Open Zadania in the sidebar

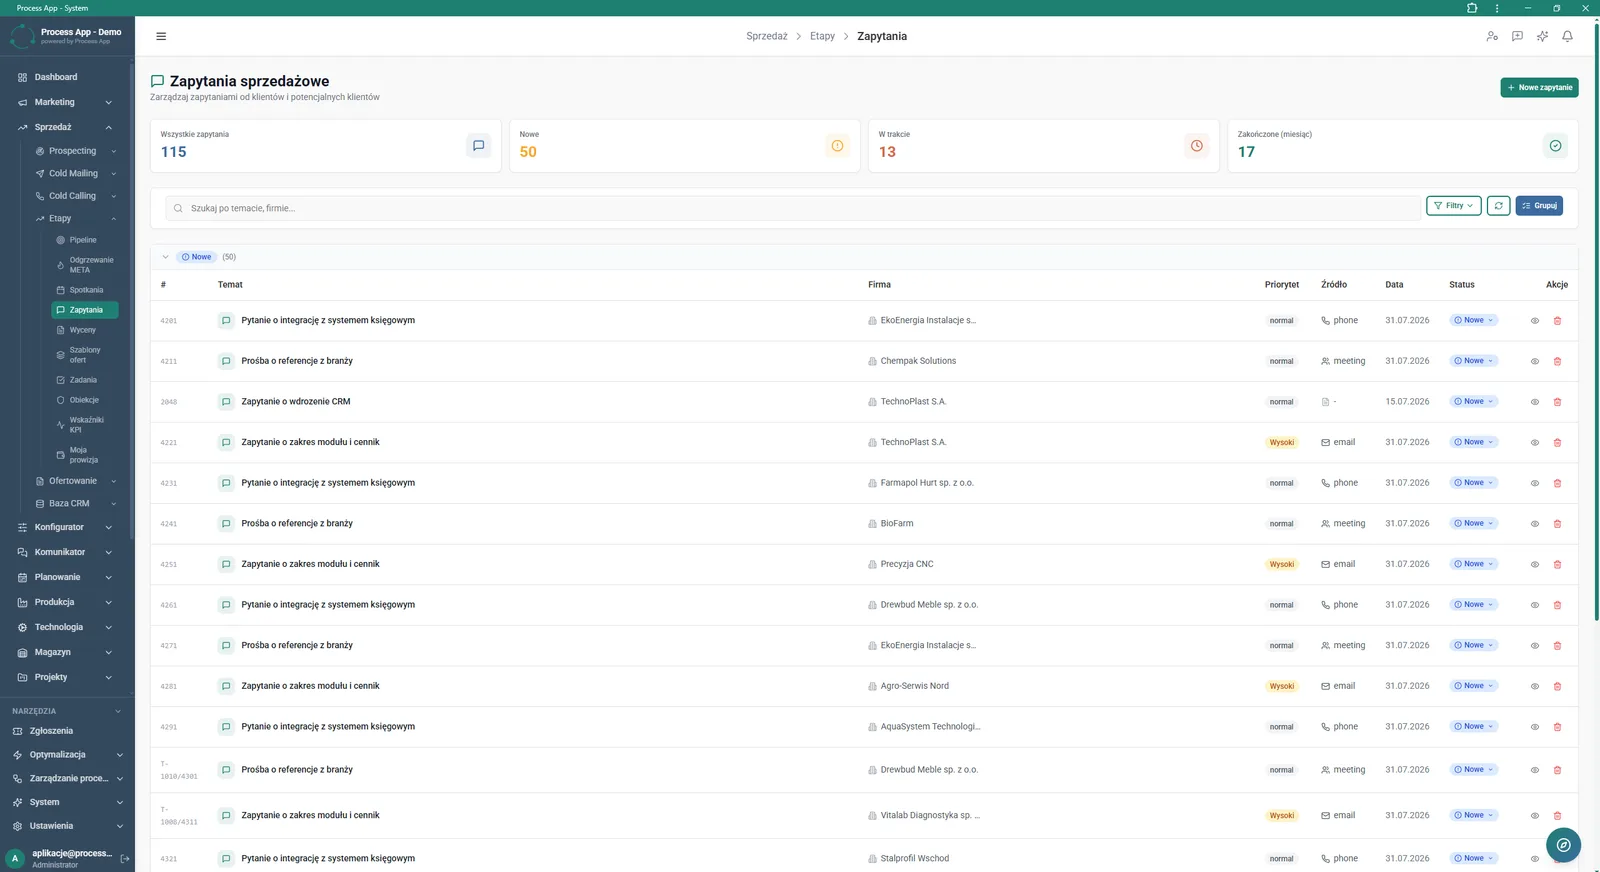click(85, 380)
